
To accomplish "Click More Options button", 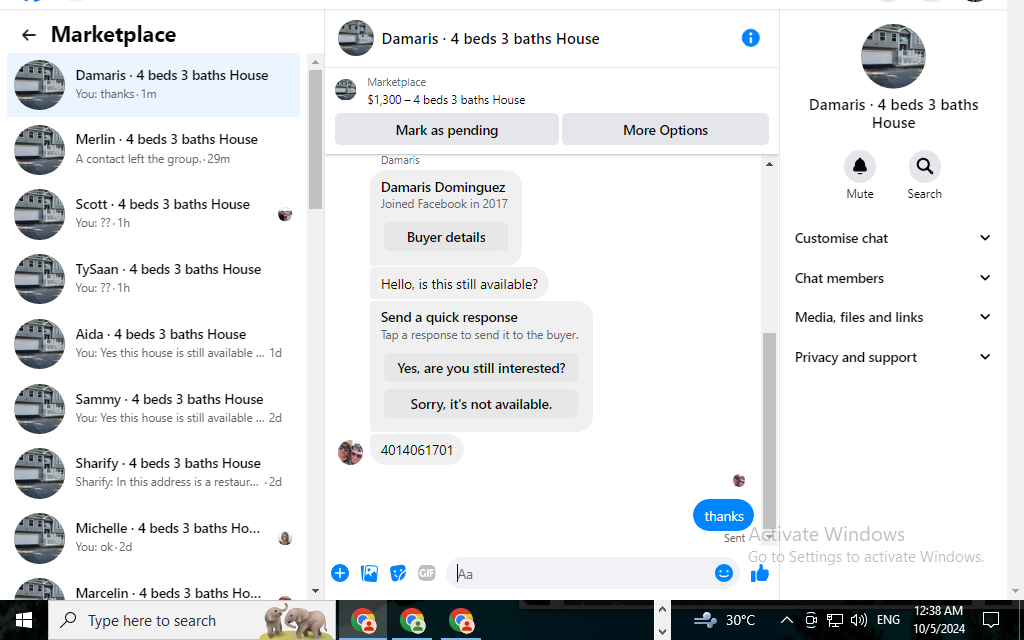I will 665,130.
